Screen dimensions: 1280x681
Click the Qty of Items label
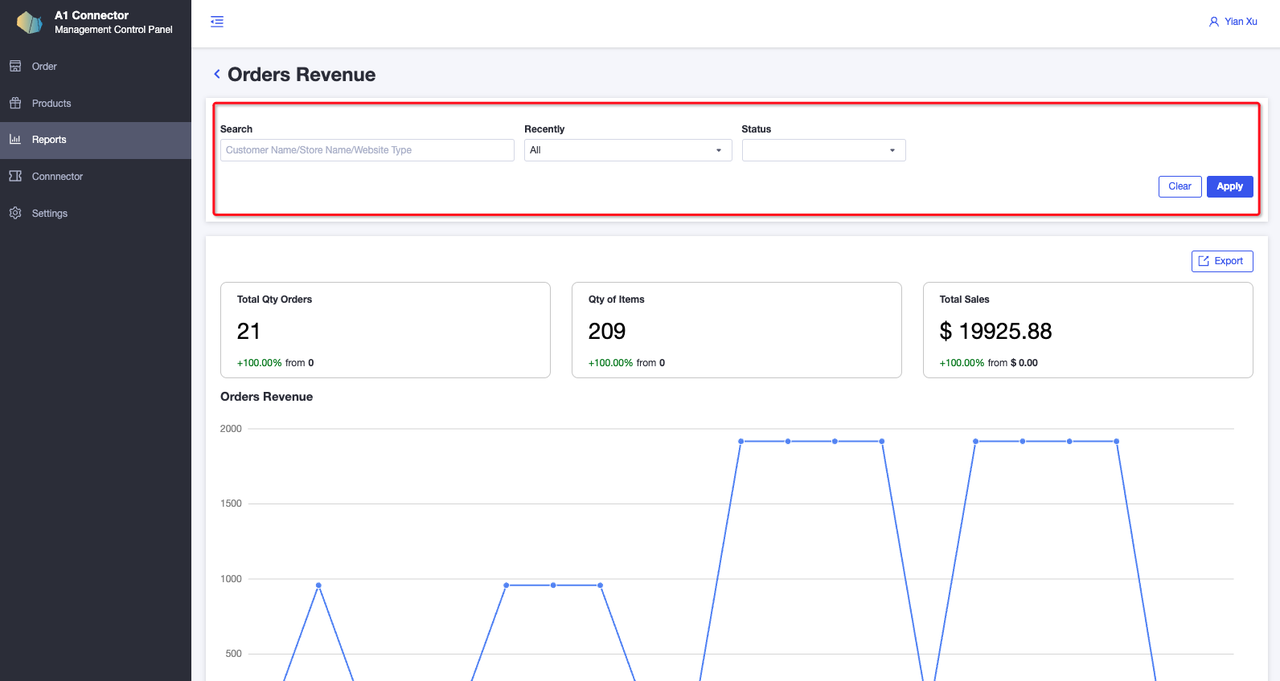[x=616, y=299]
